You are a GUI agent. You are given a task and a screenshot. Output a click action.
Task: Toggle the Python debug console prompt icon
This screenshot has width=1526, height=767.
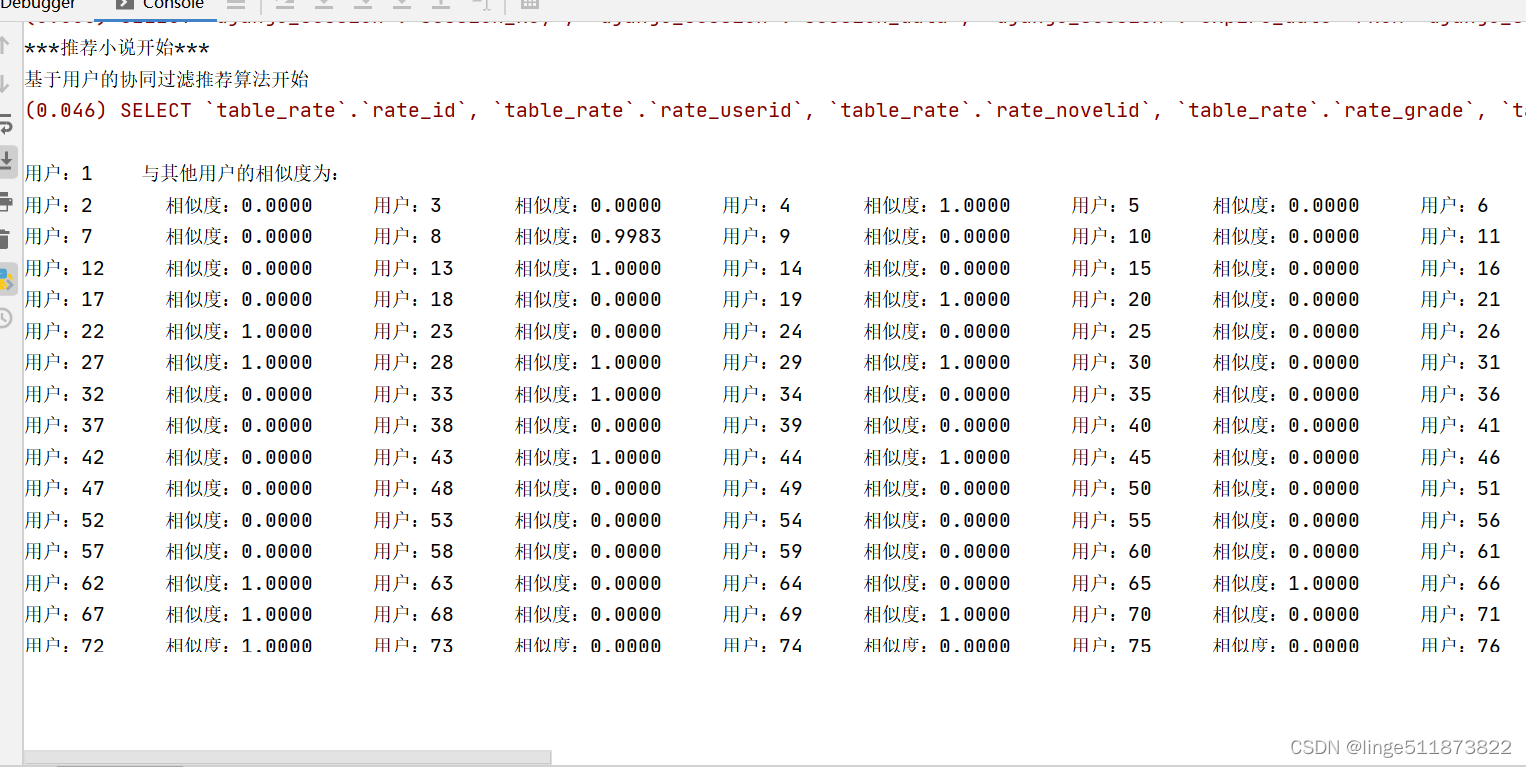pos(6,279)
